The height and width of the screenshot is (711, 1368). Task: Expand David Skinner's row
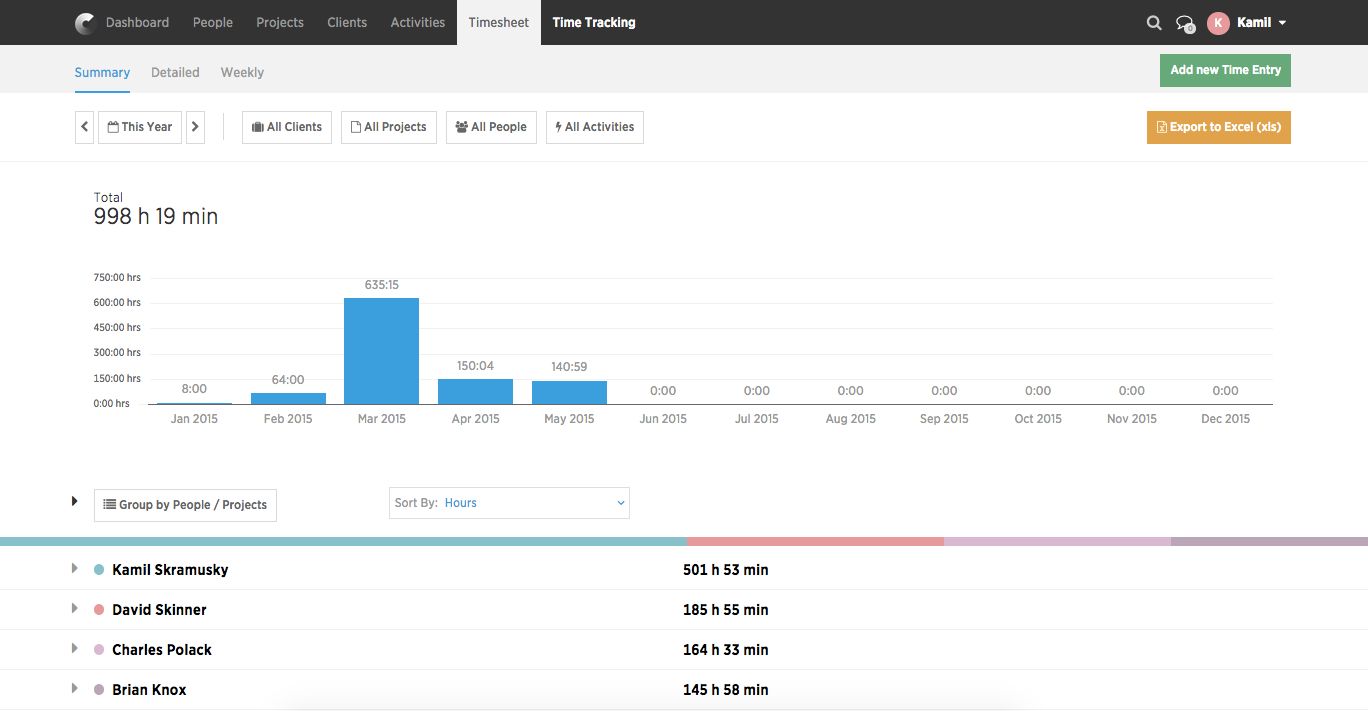[x=74, y=608]
